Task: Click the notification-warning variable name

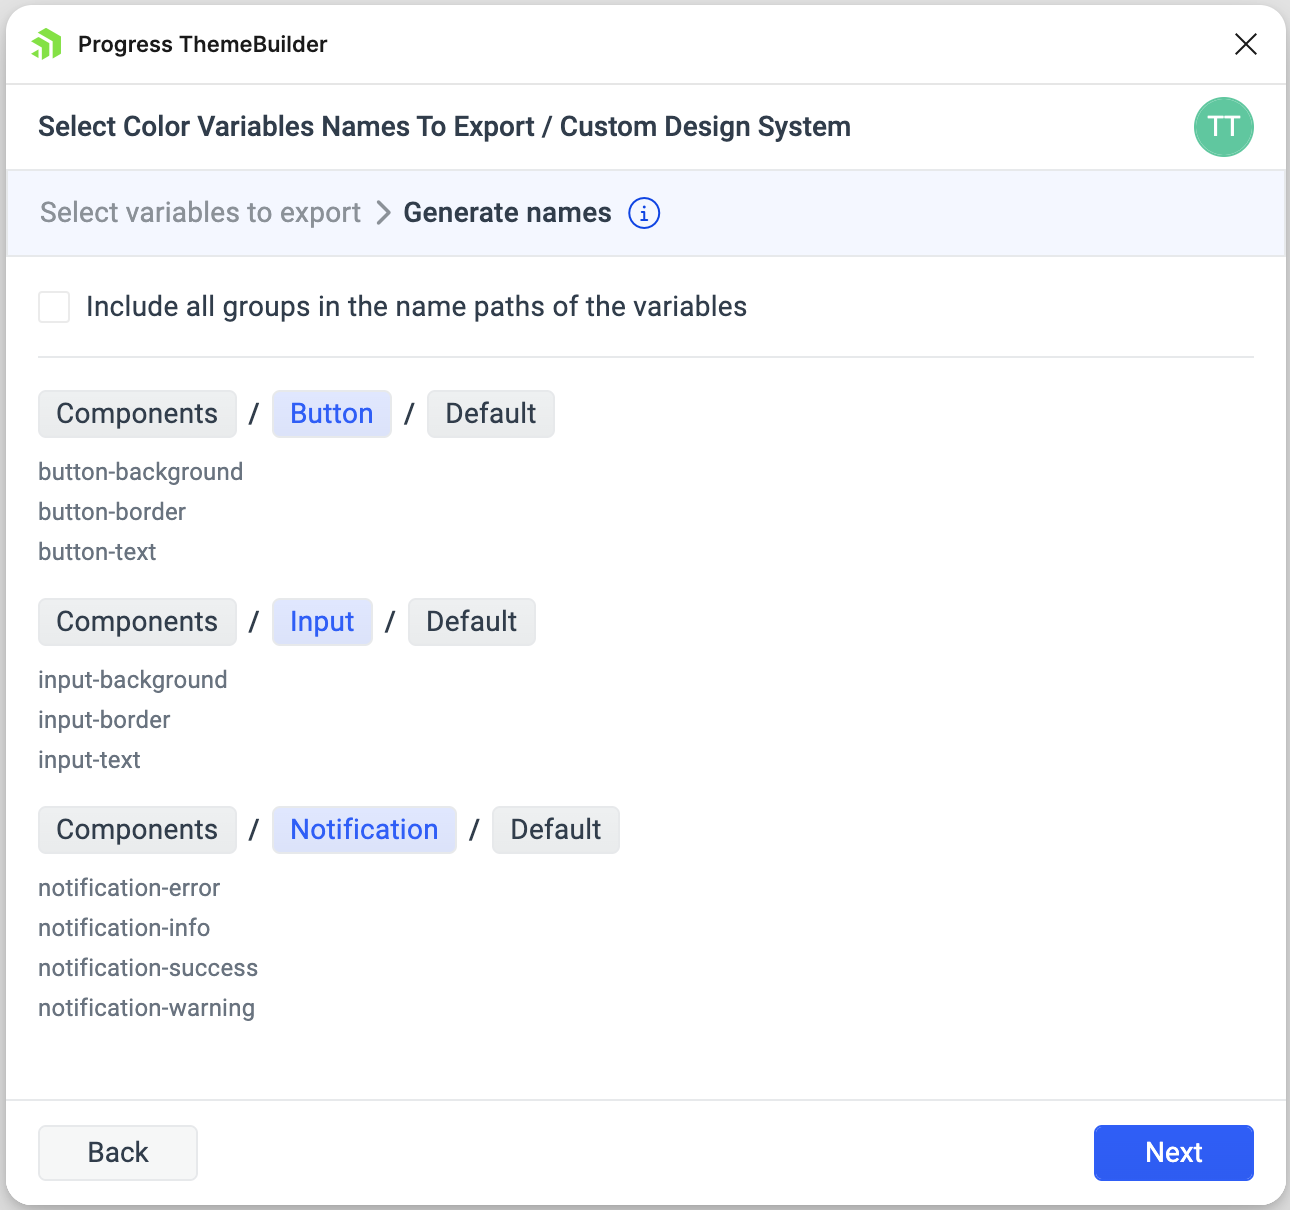Action: point(147,1008)
